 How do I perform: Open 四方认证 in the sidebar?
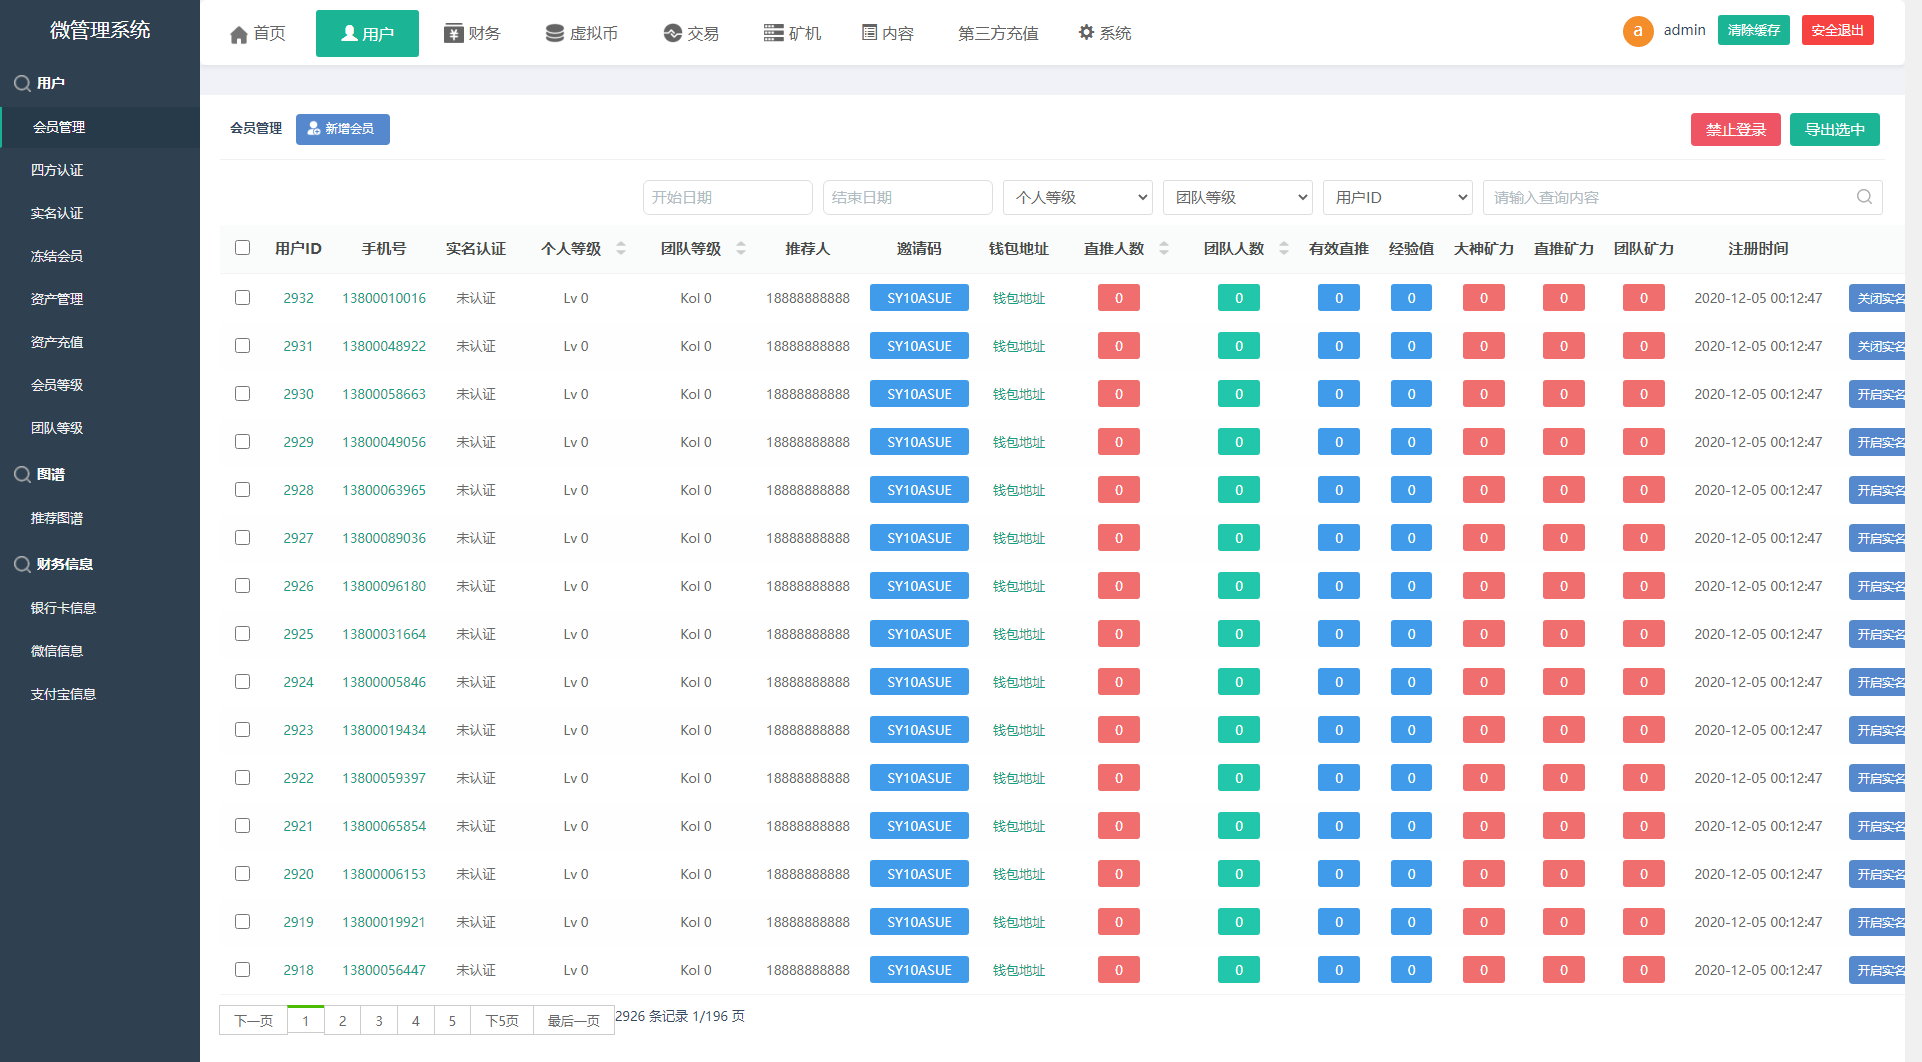coord(57,170)
